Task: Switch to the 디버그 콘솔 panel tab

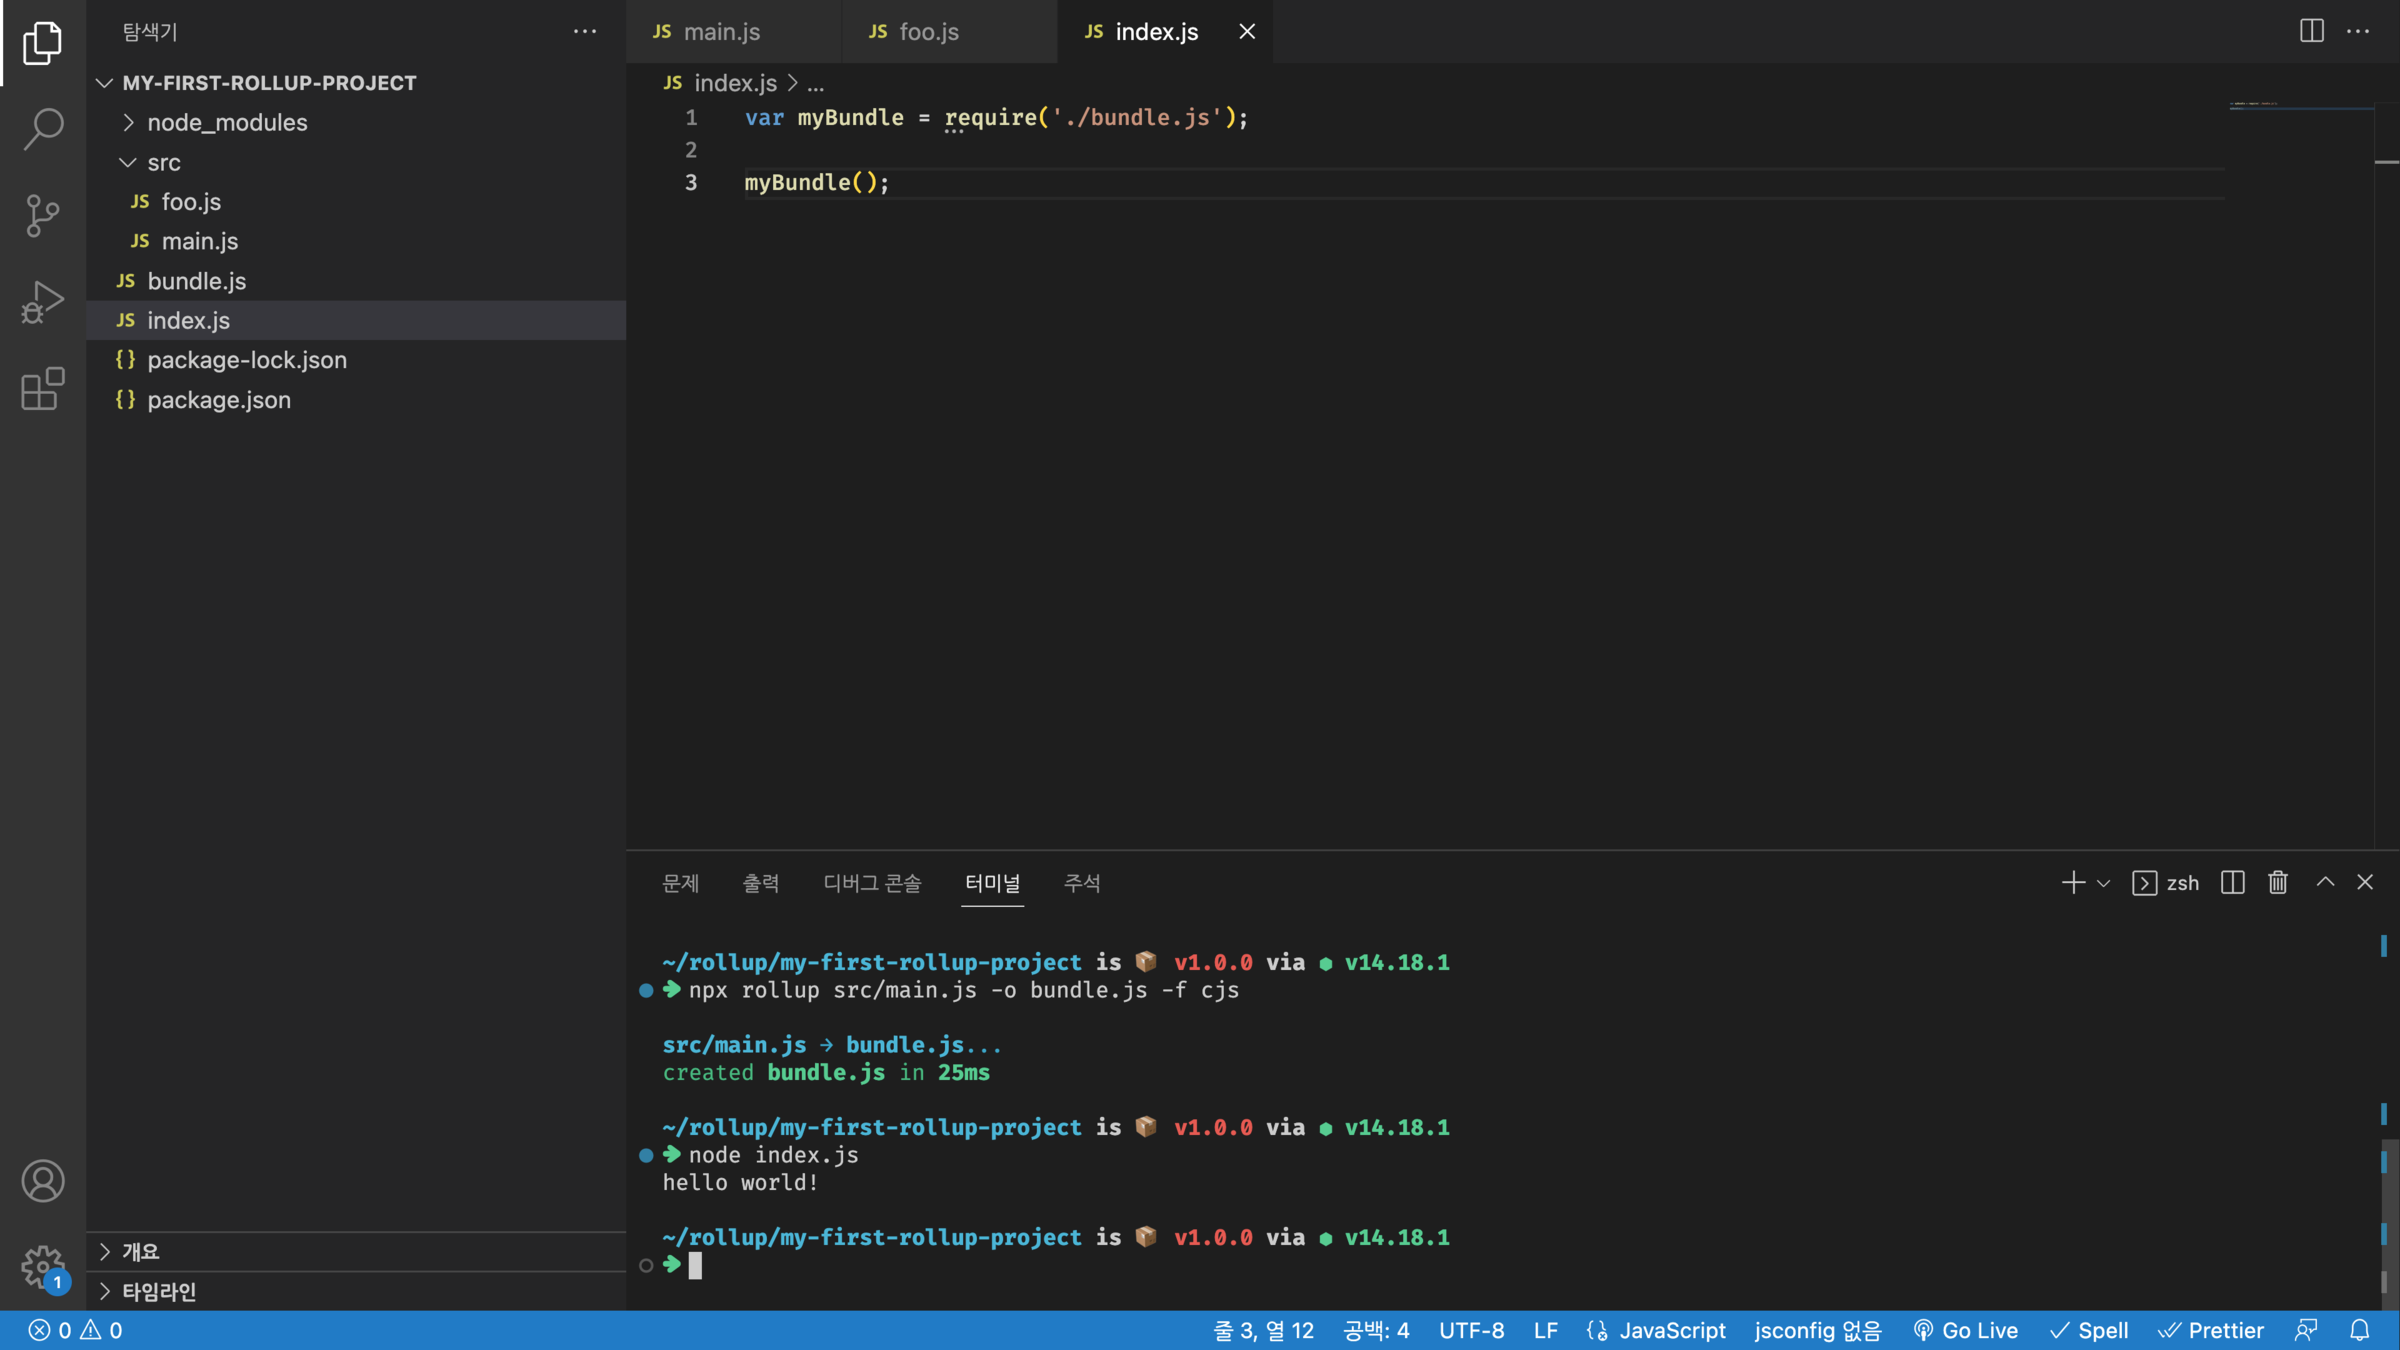Action: coord(872,883)
